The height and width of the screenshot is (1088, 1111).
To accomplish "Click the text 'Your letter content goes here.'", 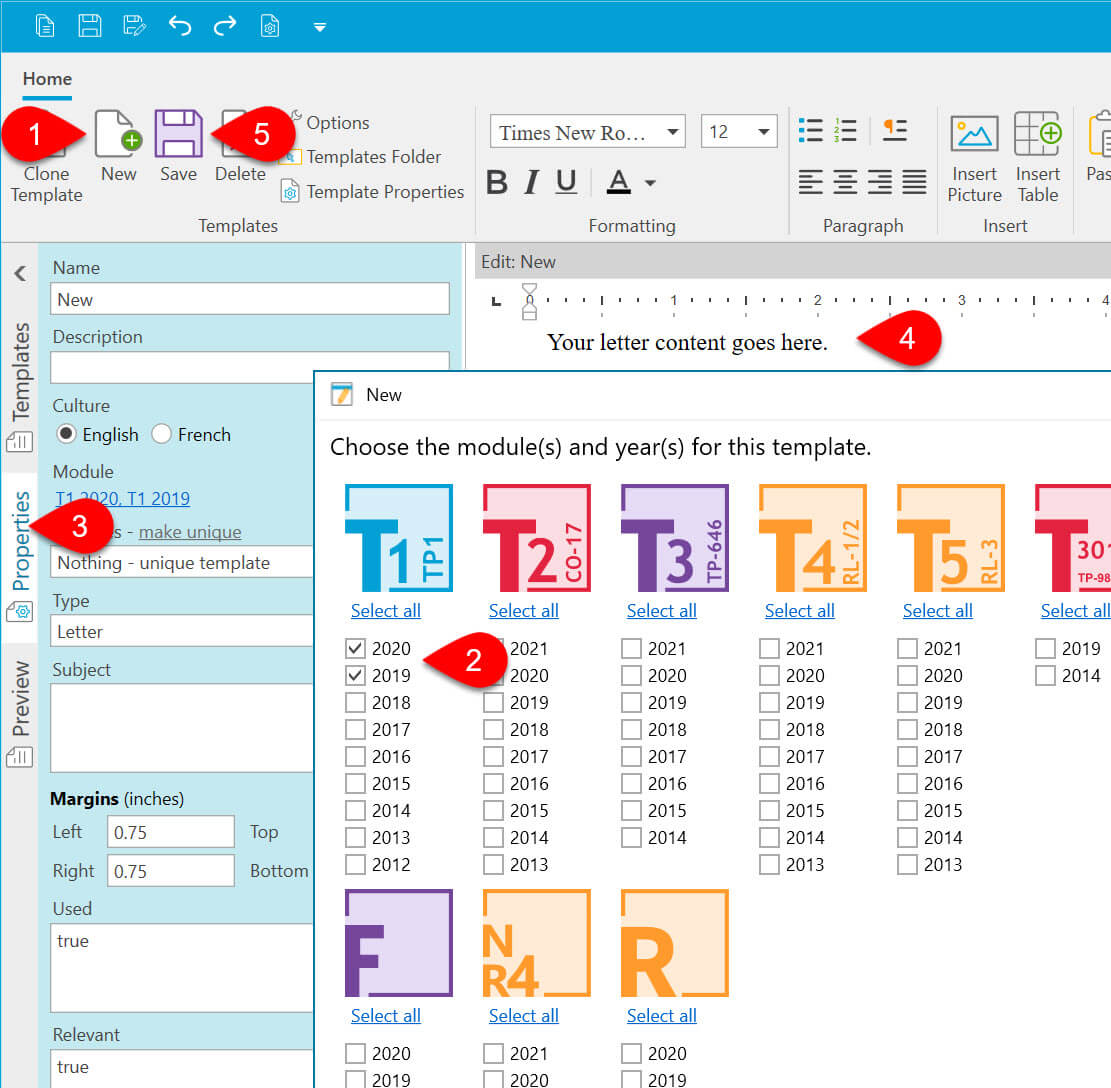I will click(x=687, y=342).
